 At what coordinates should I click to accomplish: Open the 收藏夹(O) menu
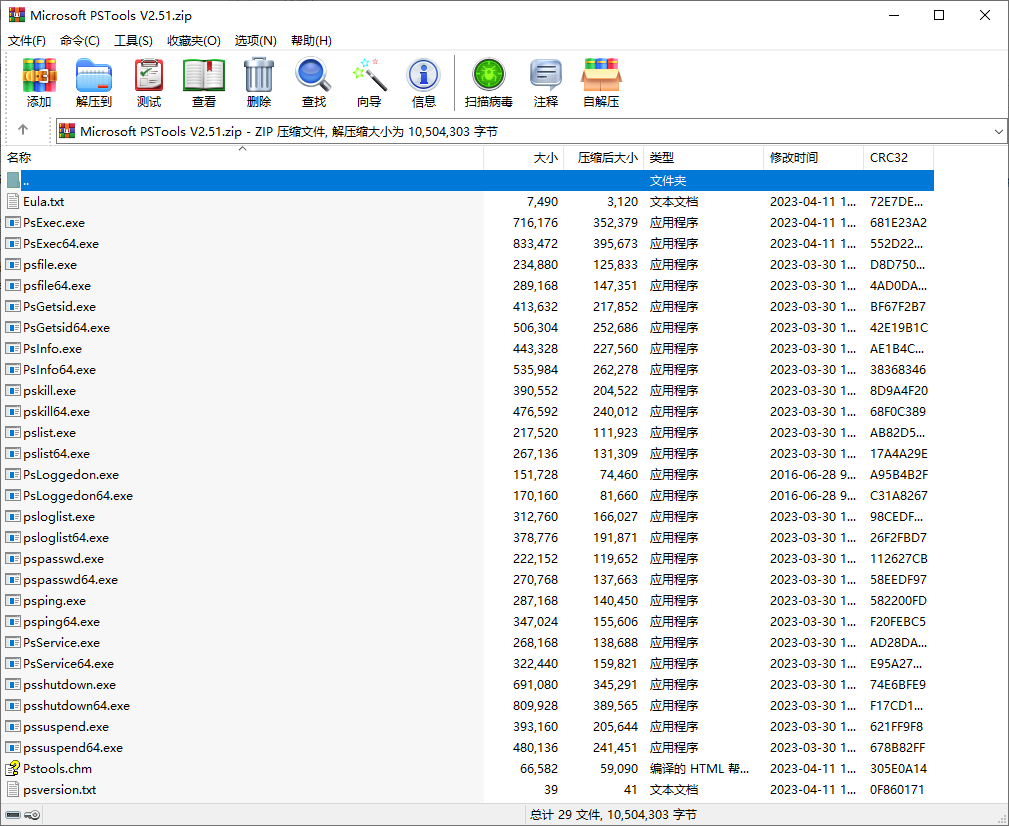pos(193,41)
